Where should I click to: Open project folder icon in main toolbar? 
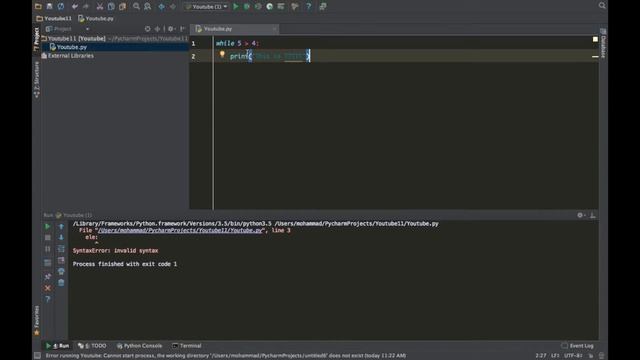coord(38,6)
